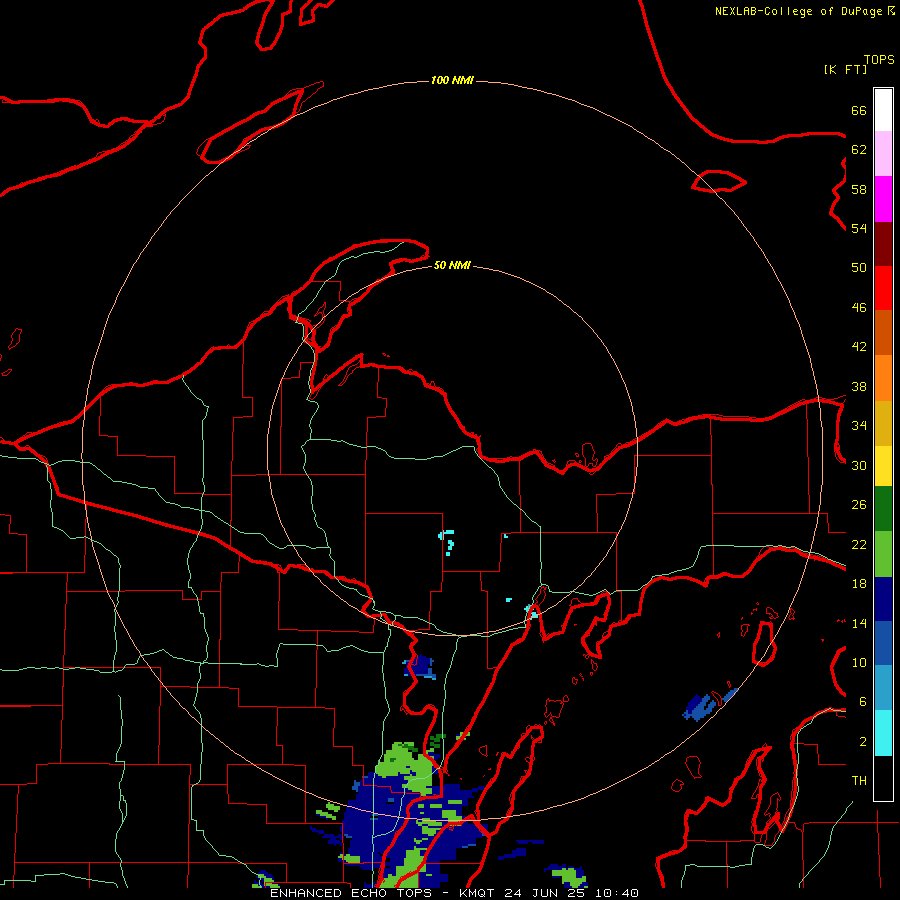Click the 'TOPS' legend heading
Viewport: 900px width, 900px height.
tap(879, 60)
